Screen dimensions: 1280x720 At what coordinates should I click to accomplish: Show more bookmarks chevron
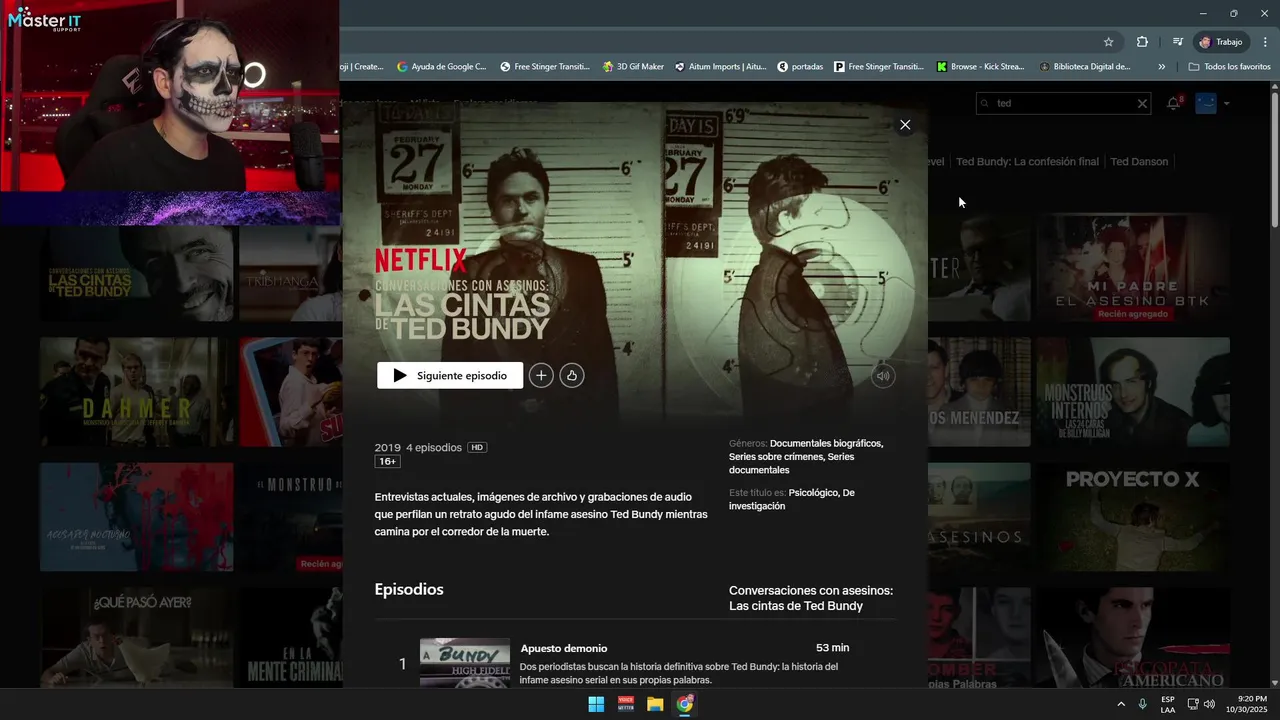pos(1161,67)
